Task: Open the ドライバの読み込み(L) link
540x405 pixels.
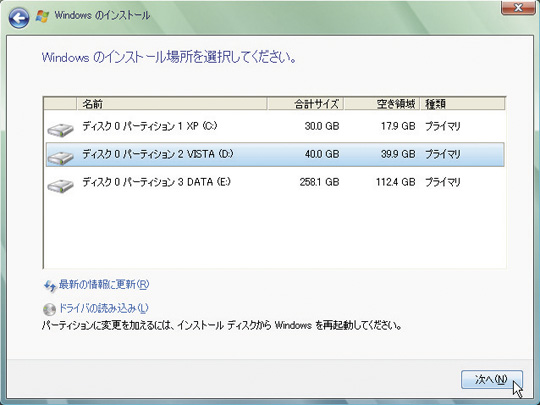Action: (x=103, y=308)
